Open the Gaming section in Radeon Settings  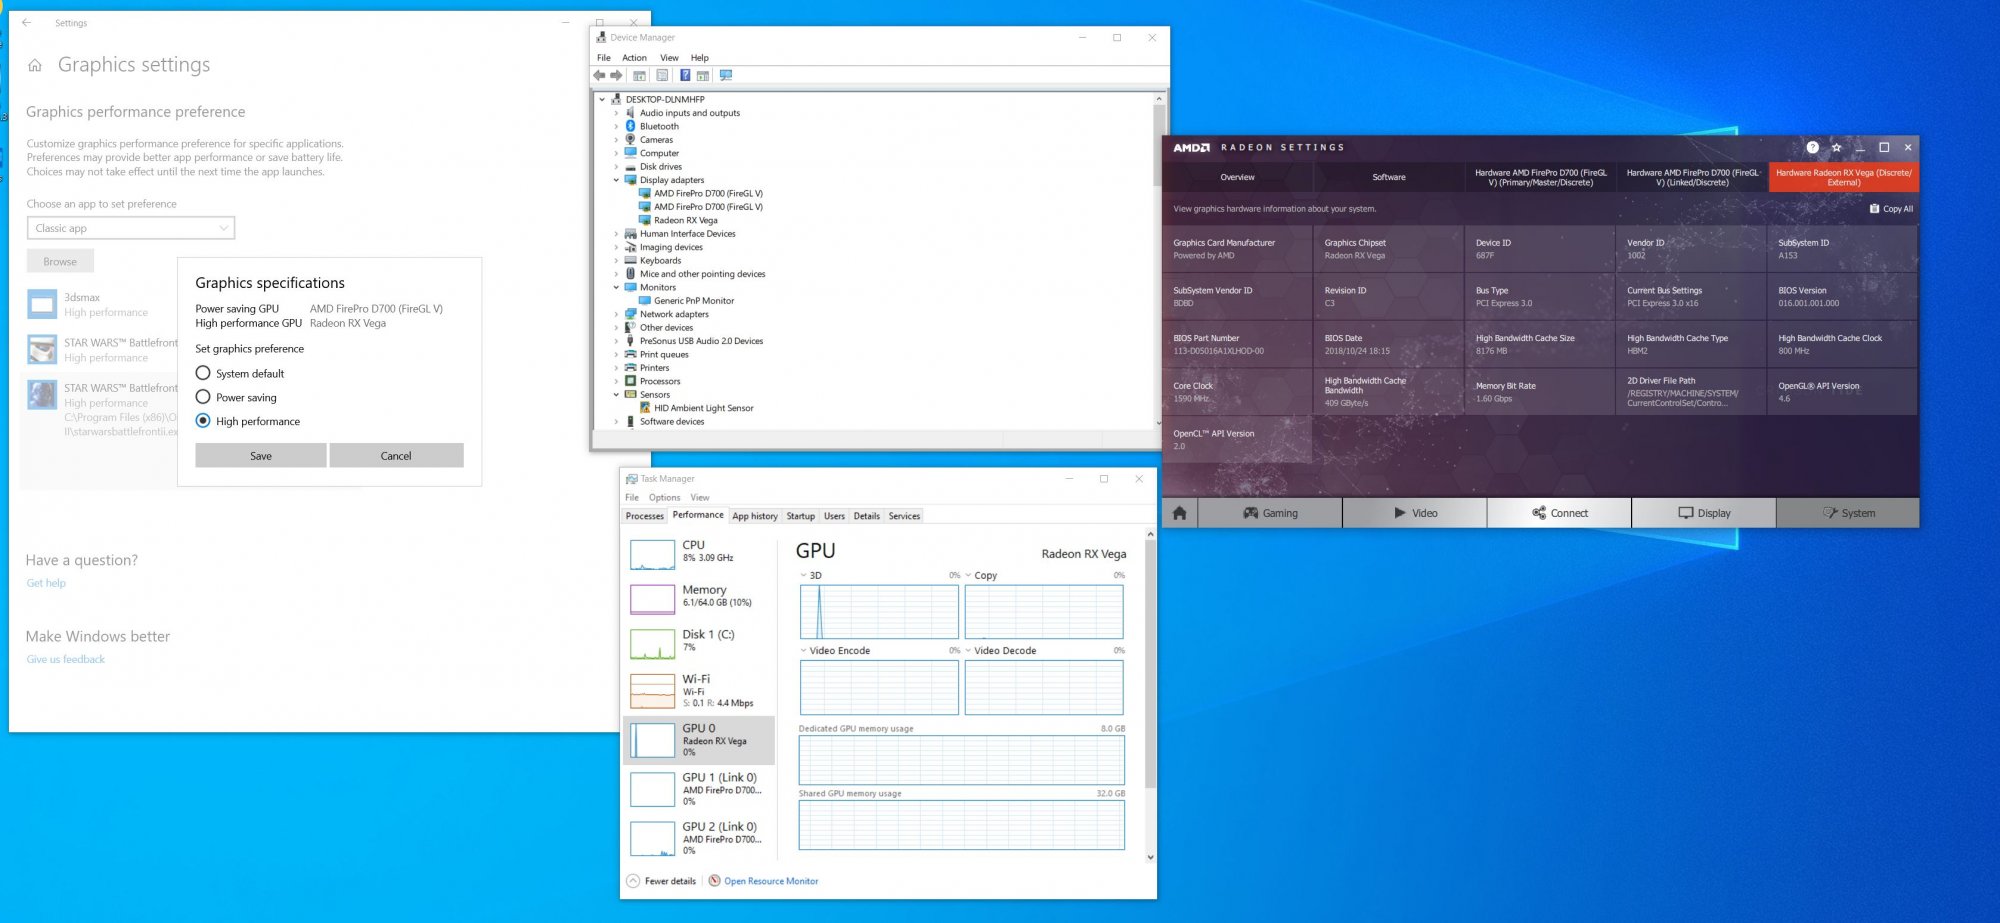pos(1270,513)
